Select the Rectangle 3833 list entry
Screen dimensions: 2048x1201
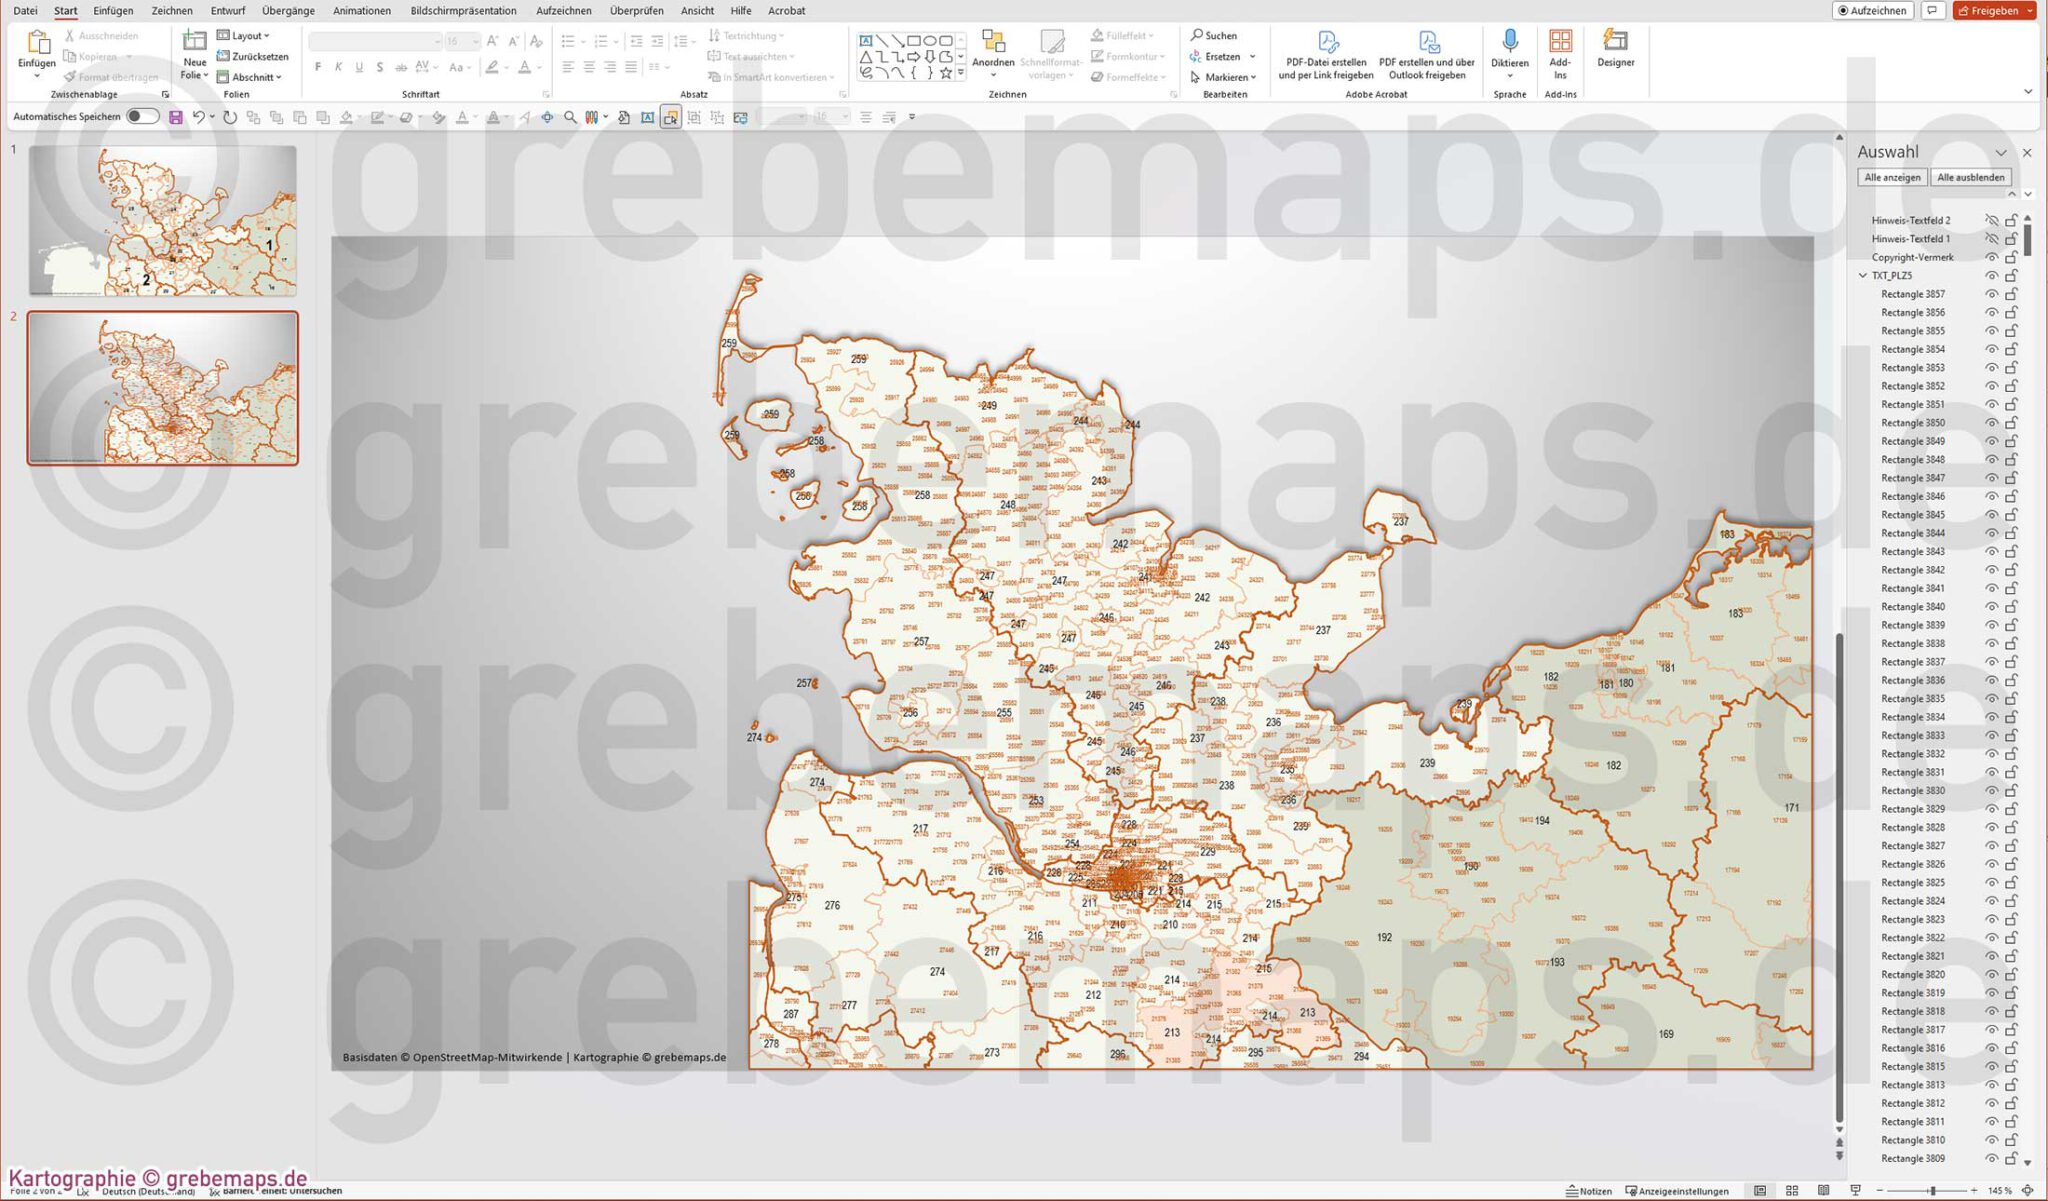point(1912,735)
